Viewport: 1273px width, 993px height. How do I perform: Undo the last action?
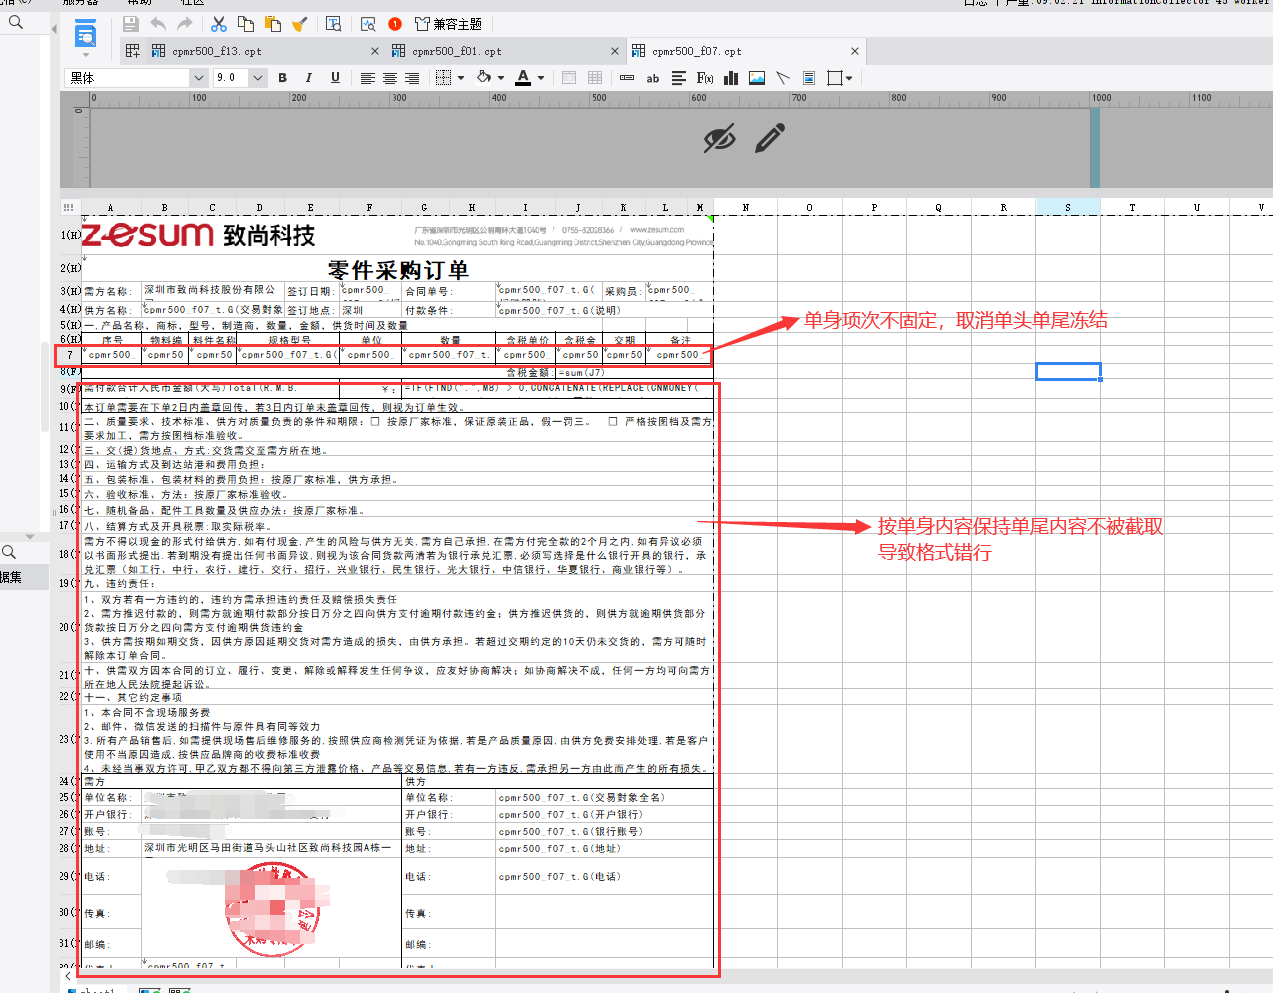158,24
